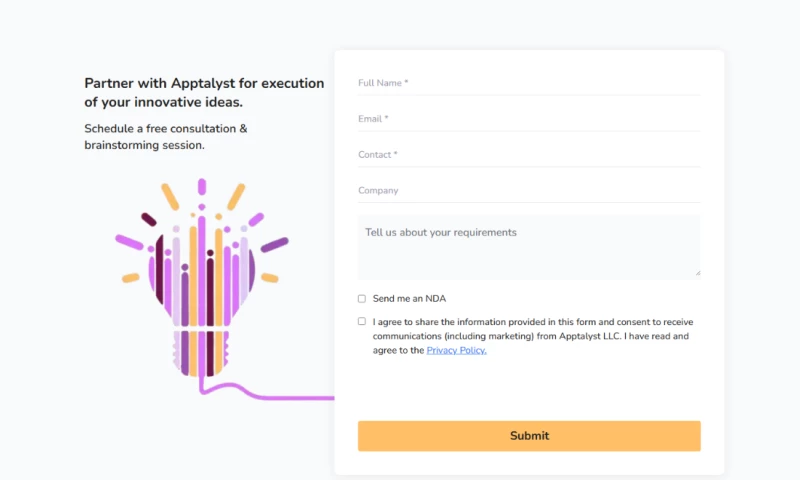800x480 pixels.
Task: Click into the Company field
Action: point(529,190)
